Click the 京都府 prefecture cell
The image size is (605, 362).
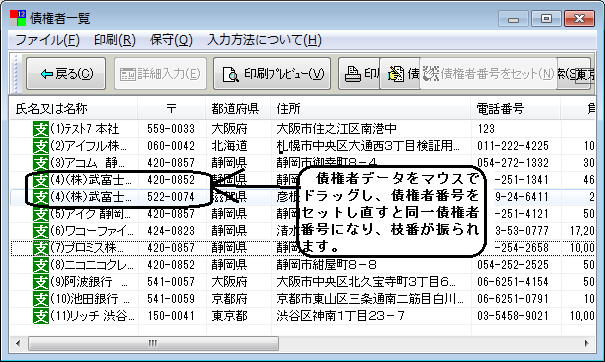coord(229,299)
